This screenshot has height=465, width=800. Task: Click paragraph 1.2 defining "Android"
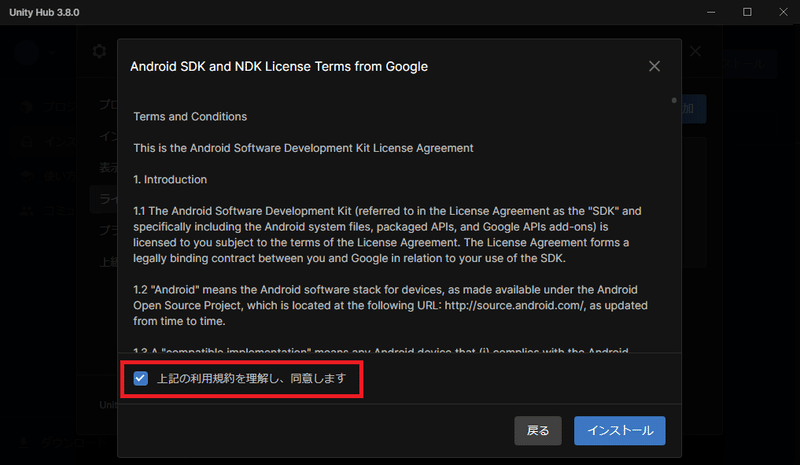pos(390,305)
